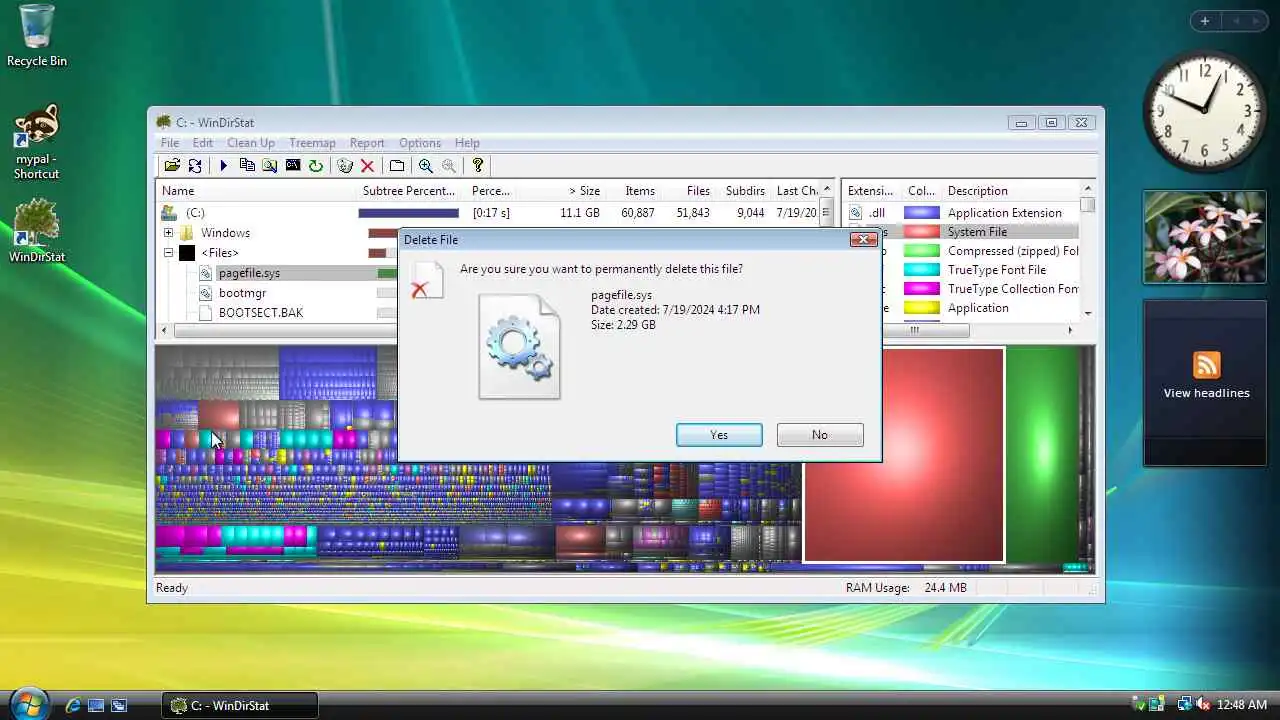Click the Subdirs column header

(743, 191)
